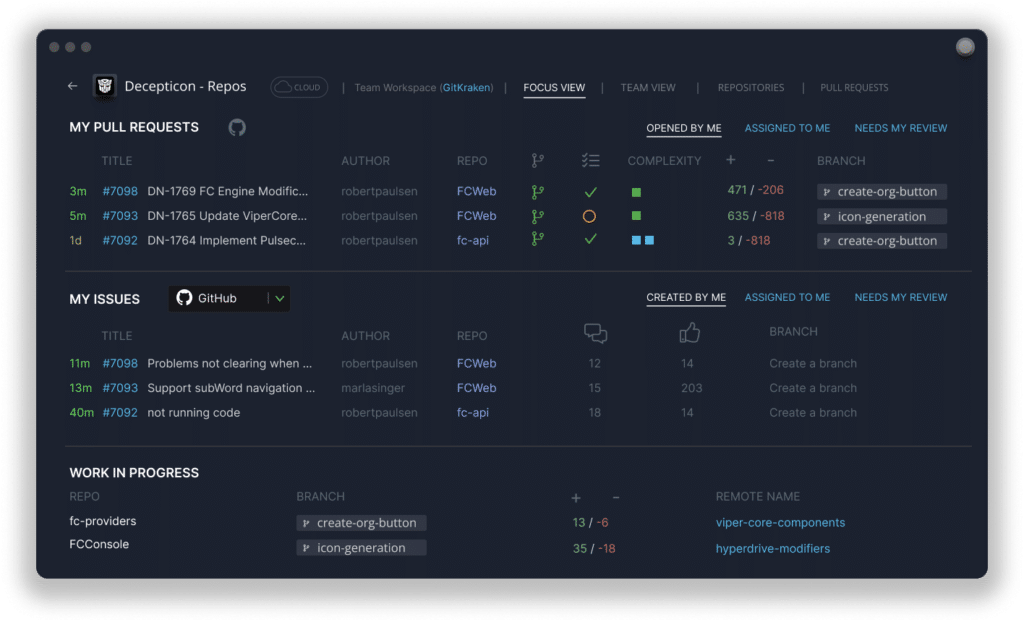Click the COMPLEXITY column header
This screenshot has height=622, width=1024.
(664, 161)
